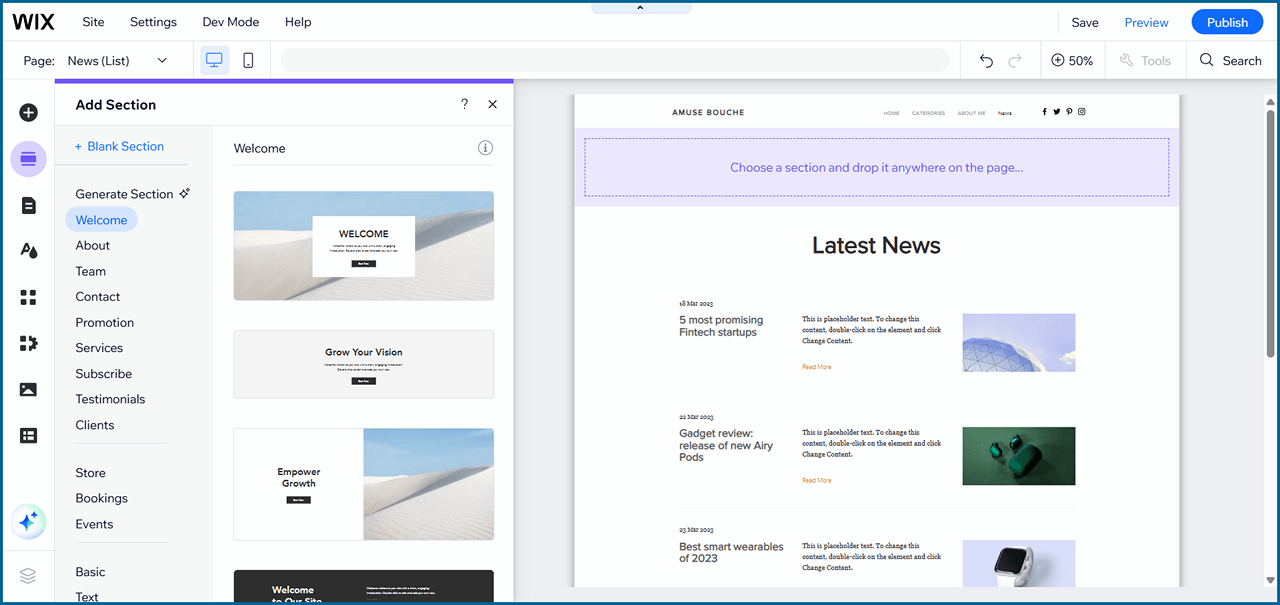Click the Preview link
The width and height of the screenshot is (1280, 605).
tap(1146, 22)
